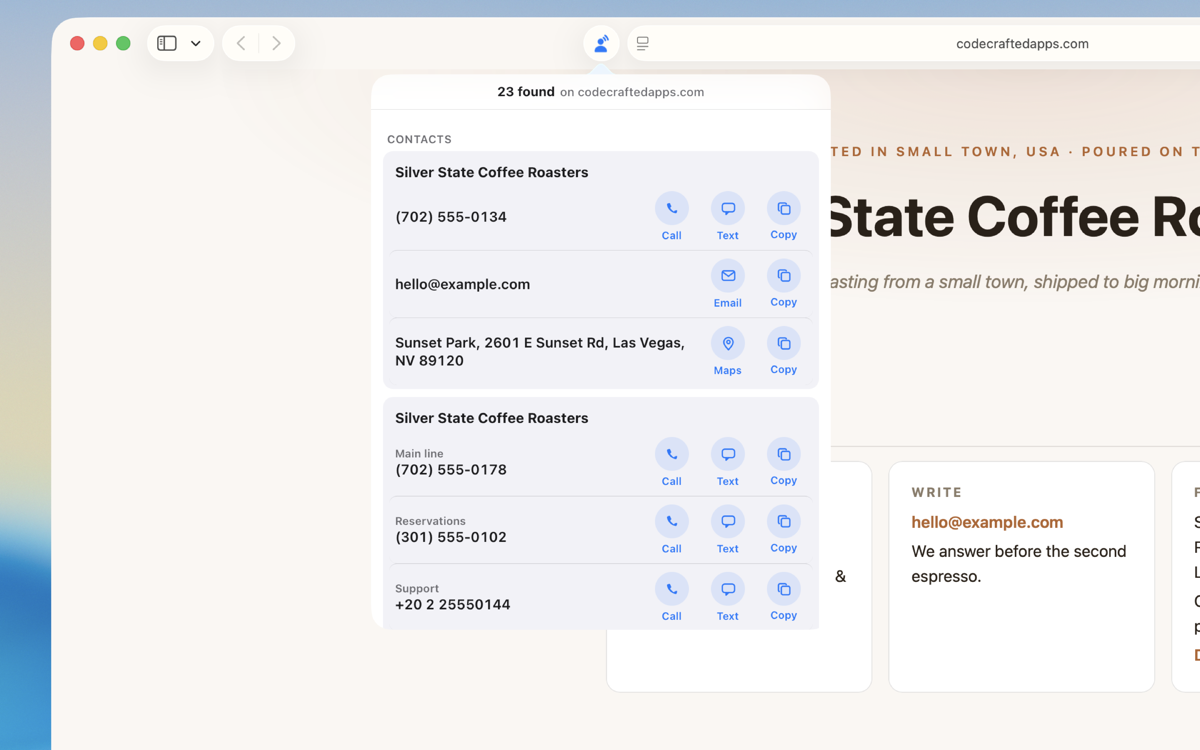Image resolution: width=1200 pixels, height=750 pixels.
Task: Go forward to next page
Action: tap(276, 44)
